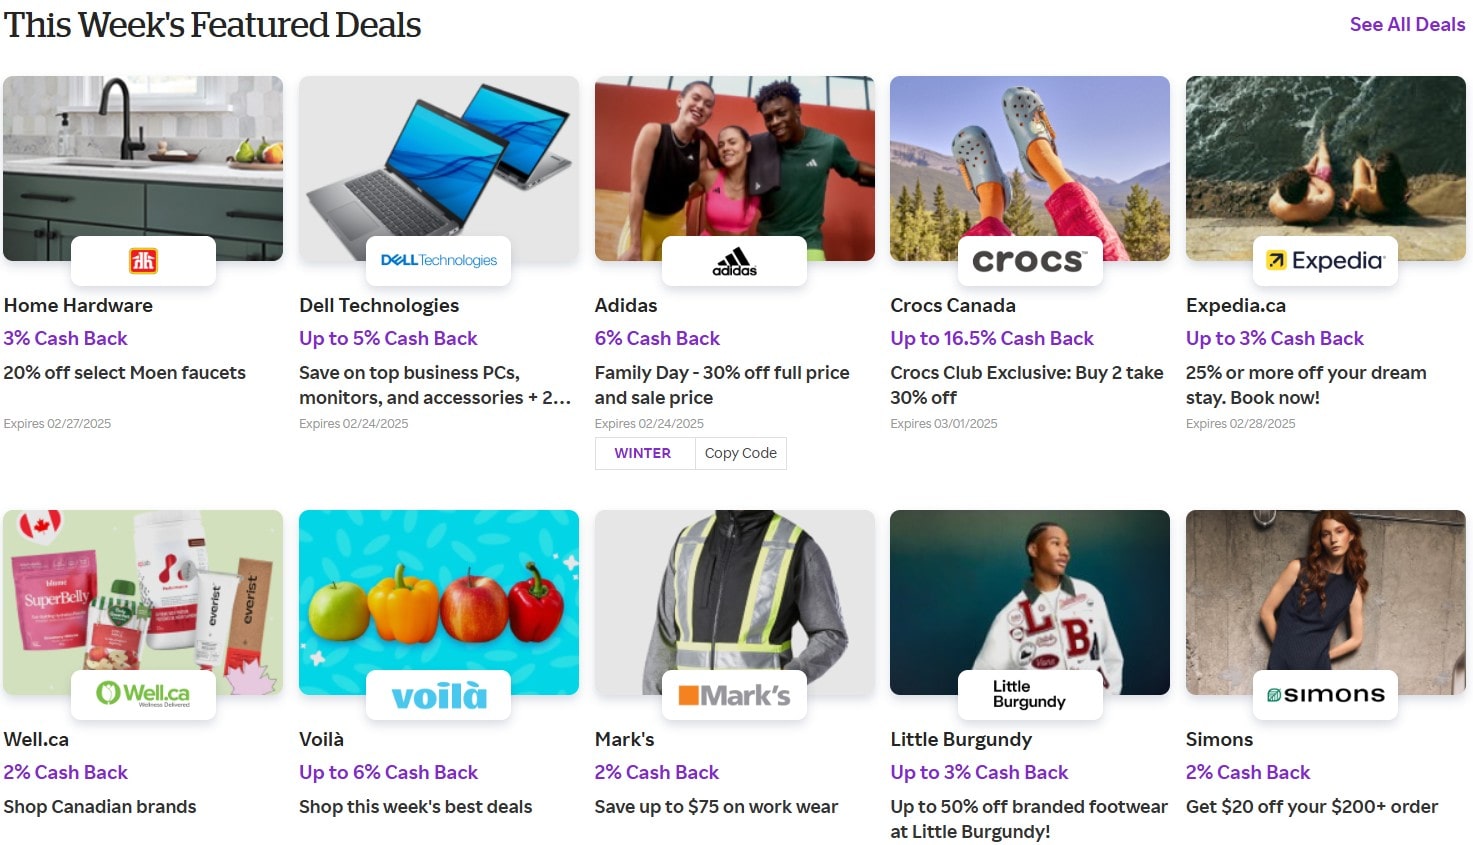The width and height of the screenshot is (1473, 845).
Task: Open the Dell Technologies merchant name heading
Action: 379,305
